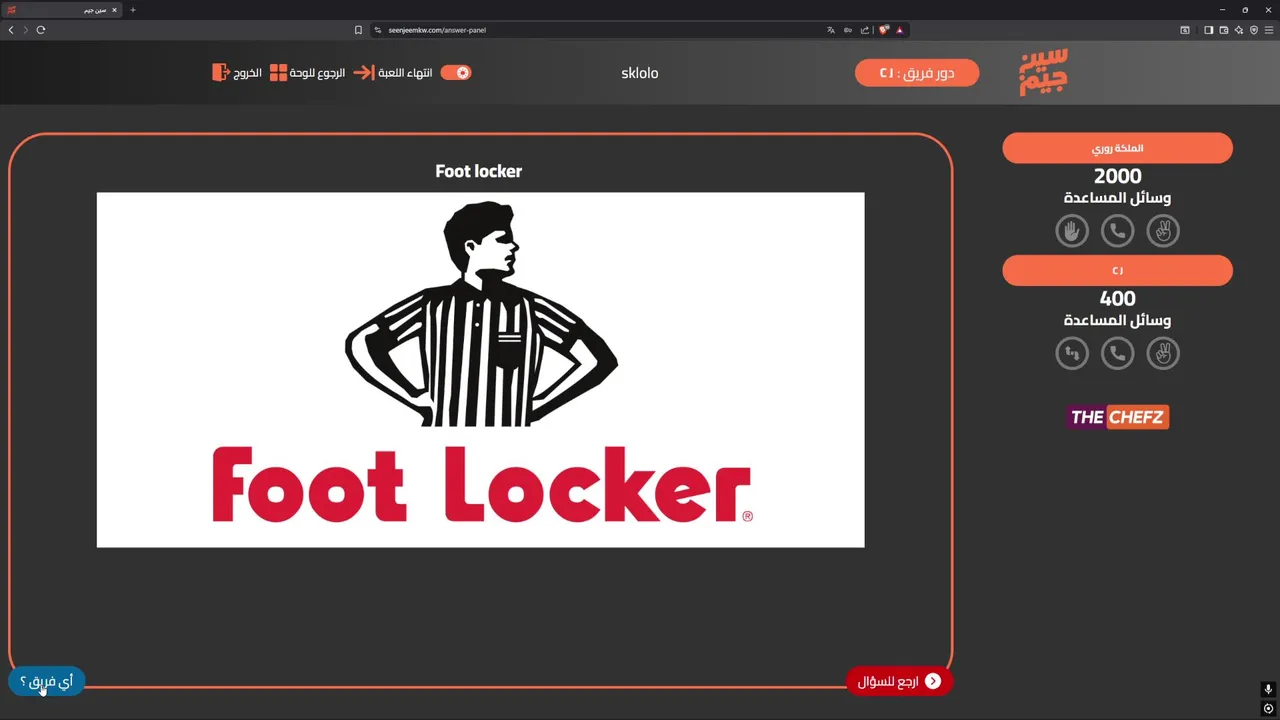The height and width of the screenshot is (720, 1280).
Task: Share this page via share icon
Action: (865, 30)
